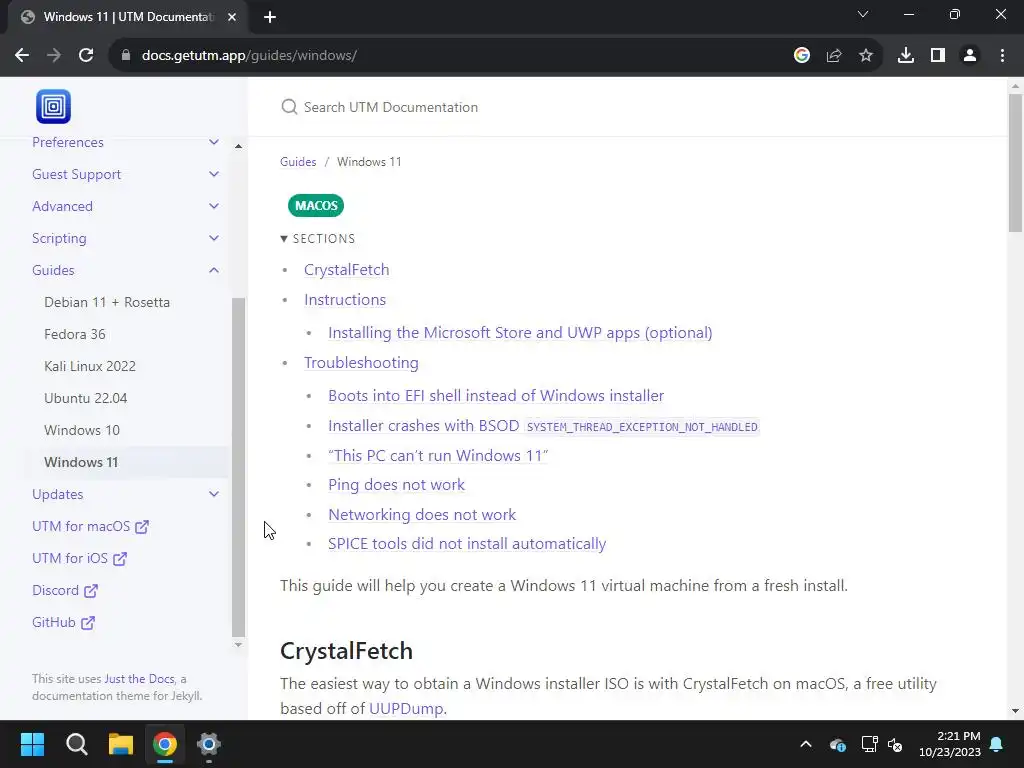Click the UUPDump link
Screen dimensions: 1024x768
pos(406,709)
